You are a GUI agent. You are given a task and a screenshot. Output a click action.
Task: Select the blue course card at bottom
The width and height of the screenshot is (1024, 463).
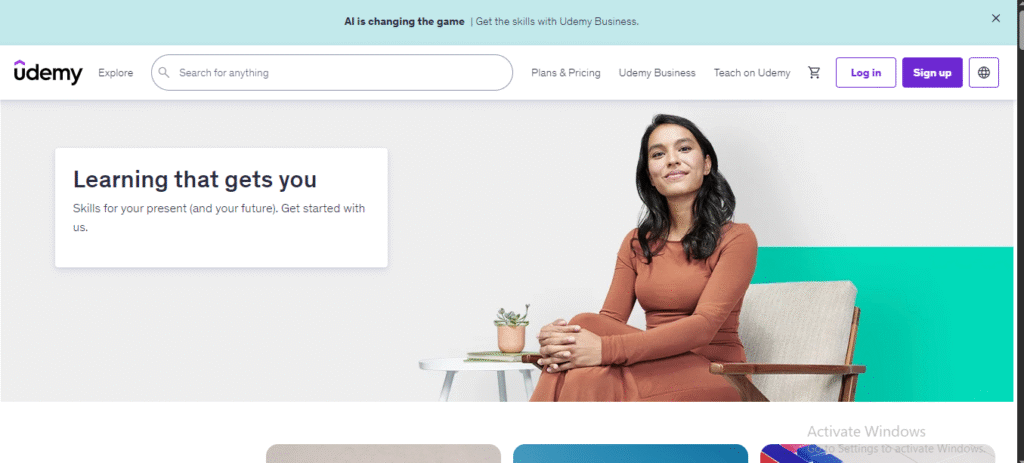point(630,454)
